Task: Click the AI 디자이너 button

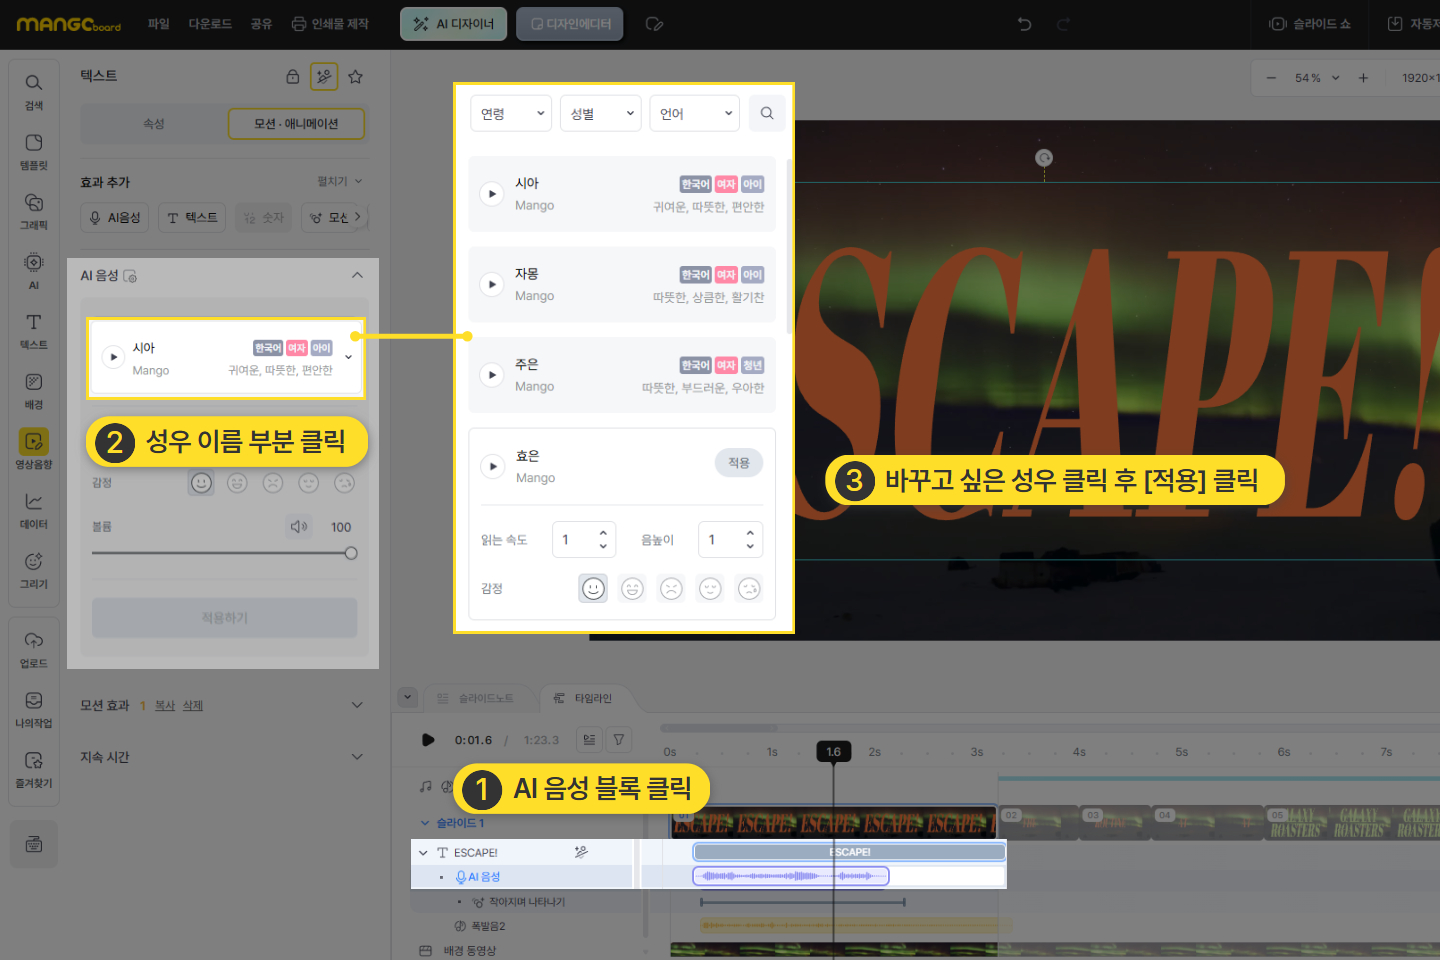Action: point(454,24)
